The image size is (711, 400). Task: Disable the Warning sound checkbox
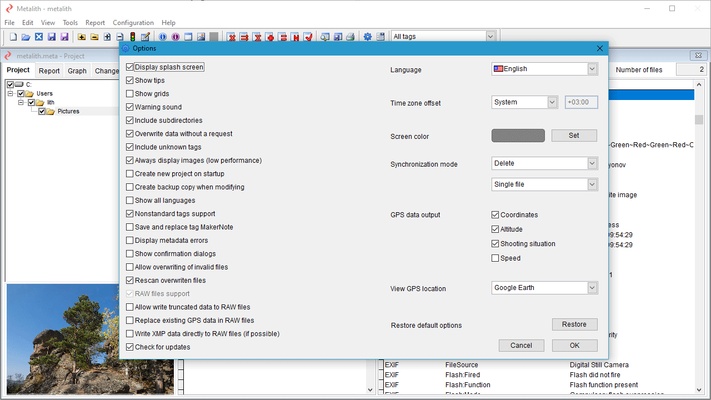[x=130, y=107]
